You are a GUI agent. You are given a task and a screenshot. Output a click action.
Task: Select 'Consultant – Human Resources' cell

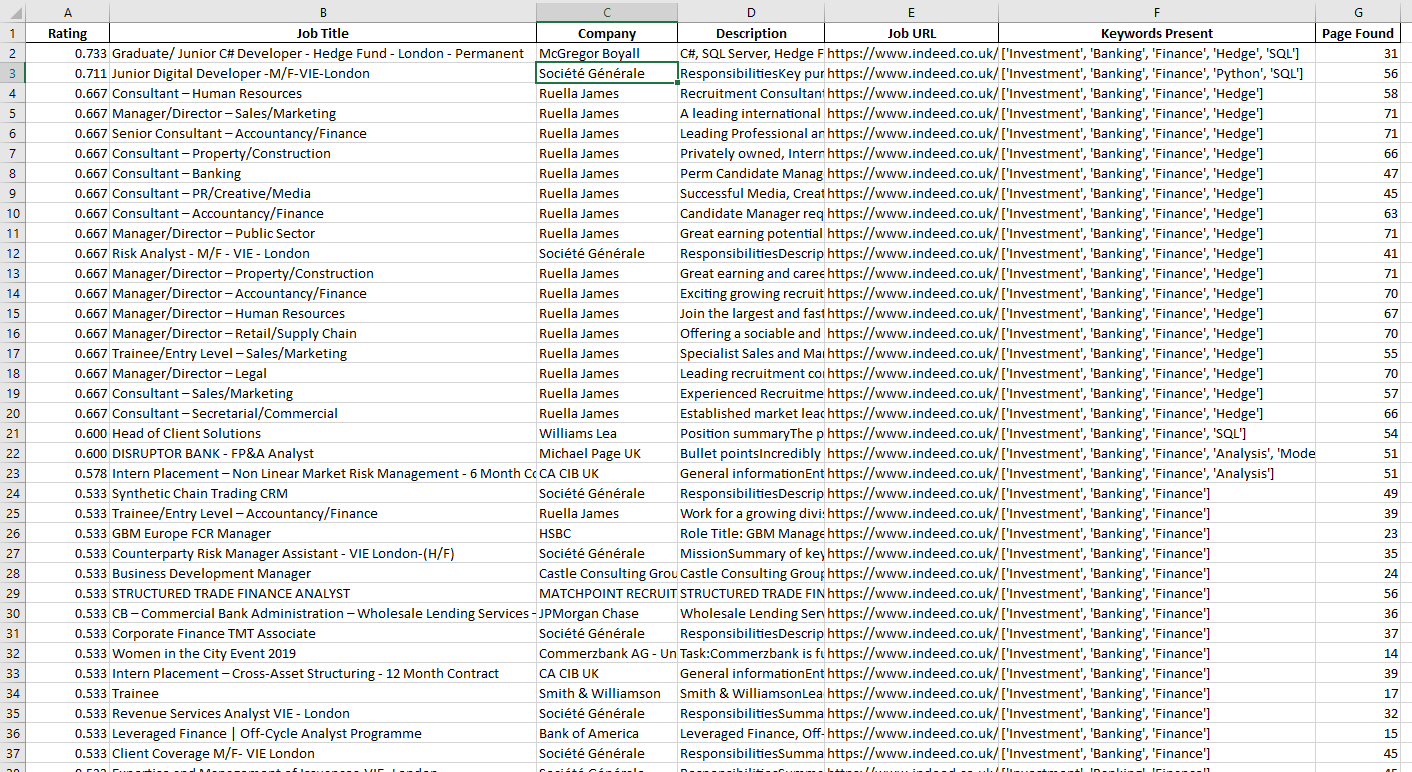coord(323,93)
